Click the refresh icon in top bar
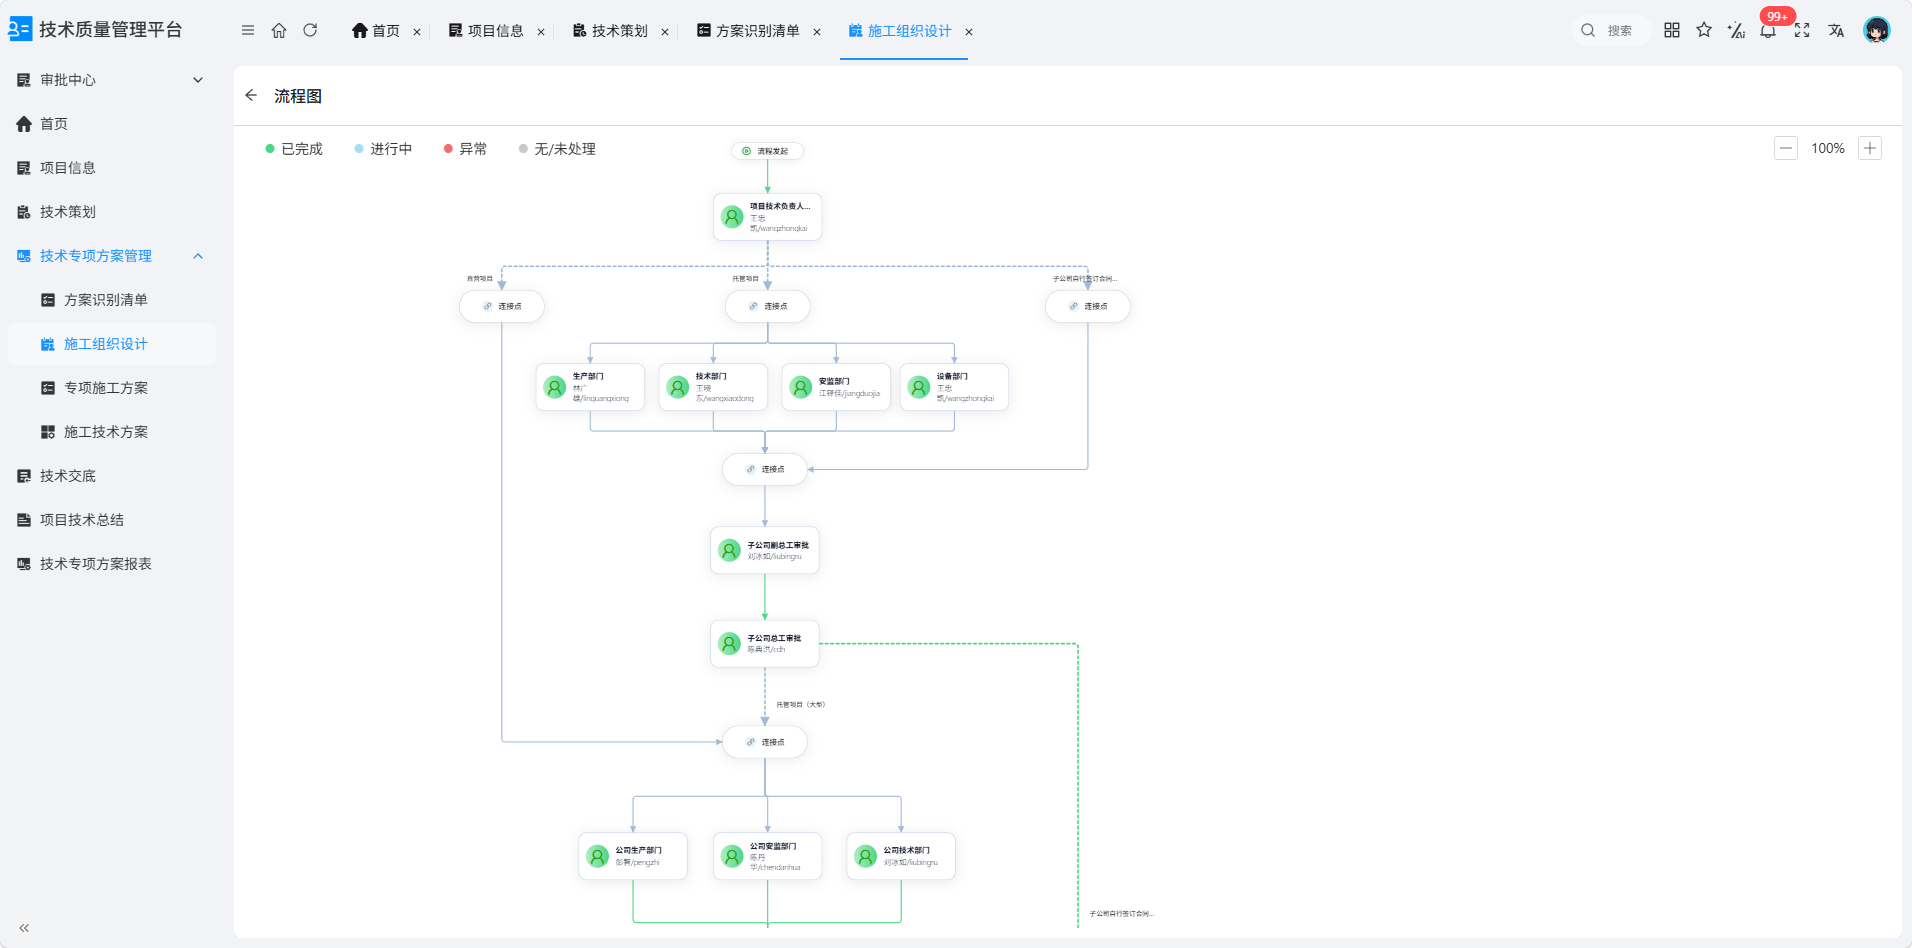Image resolution: width=1912 pixels, height=948 pixels. click(x=310, y=30)
